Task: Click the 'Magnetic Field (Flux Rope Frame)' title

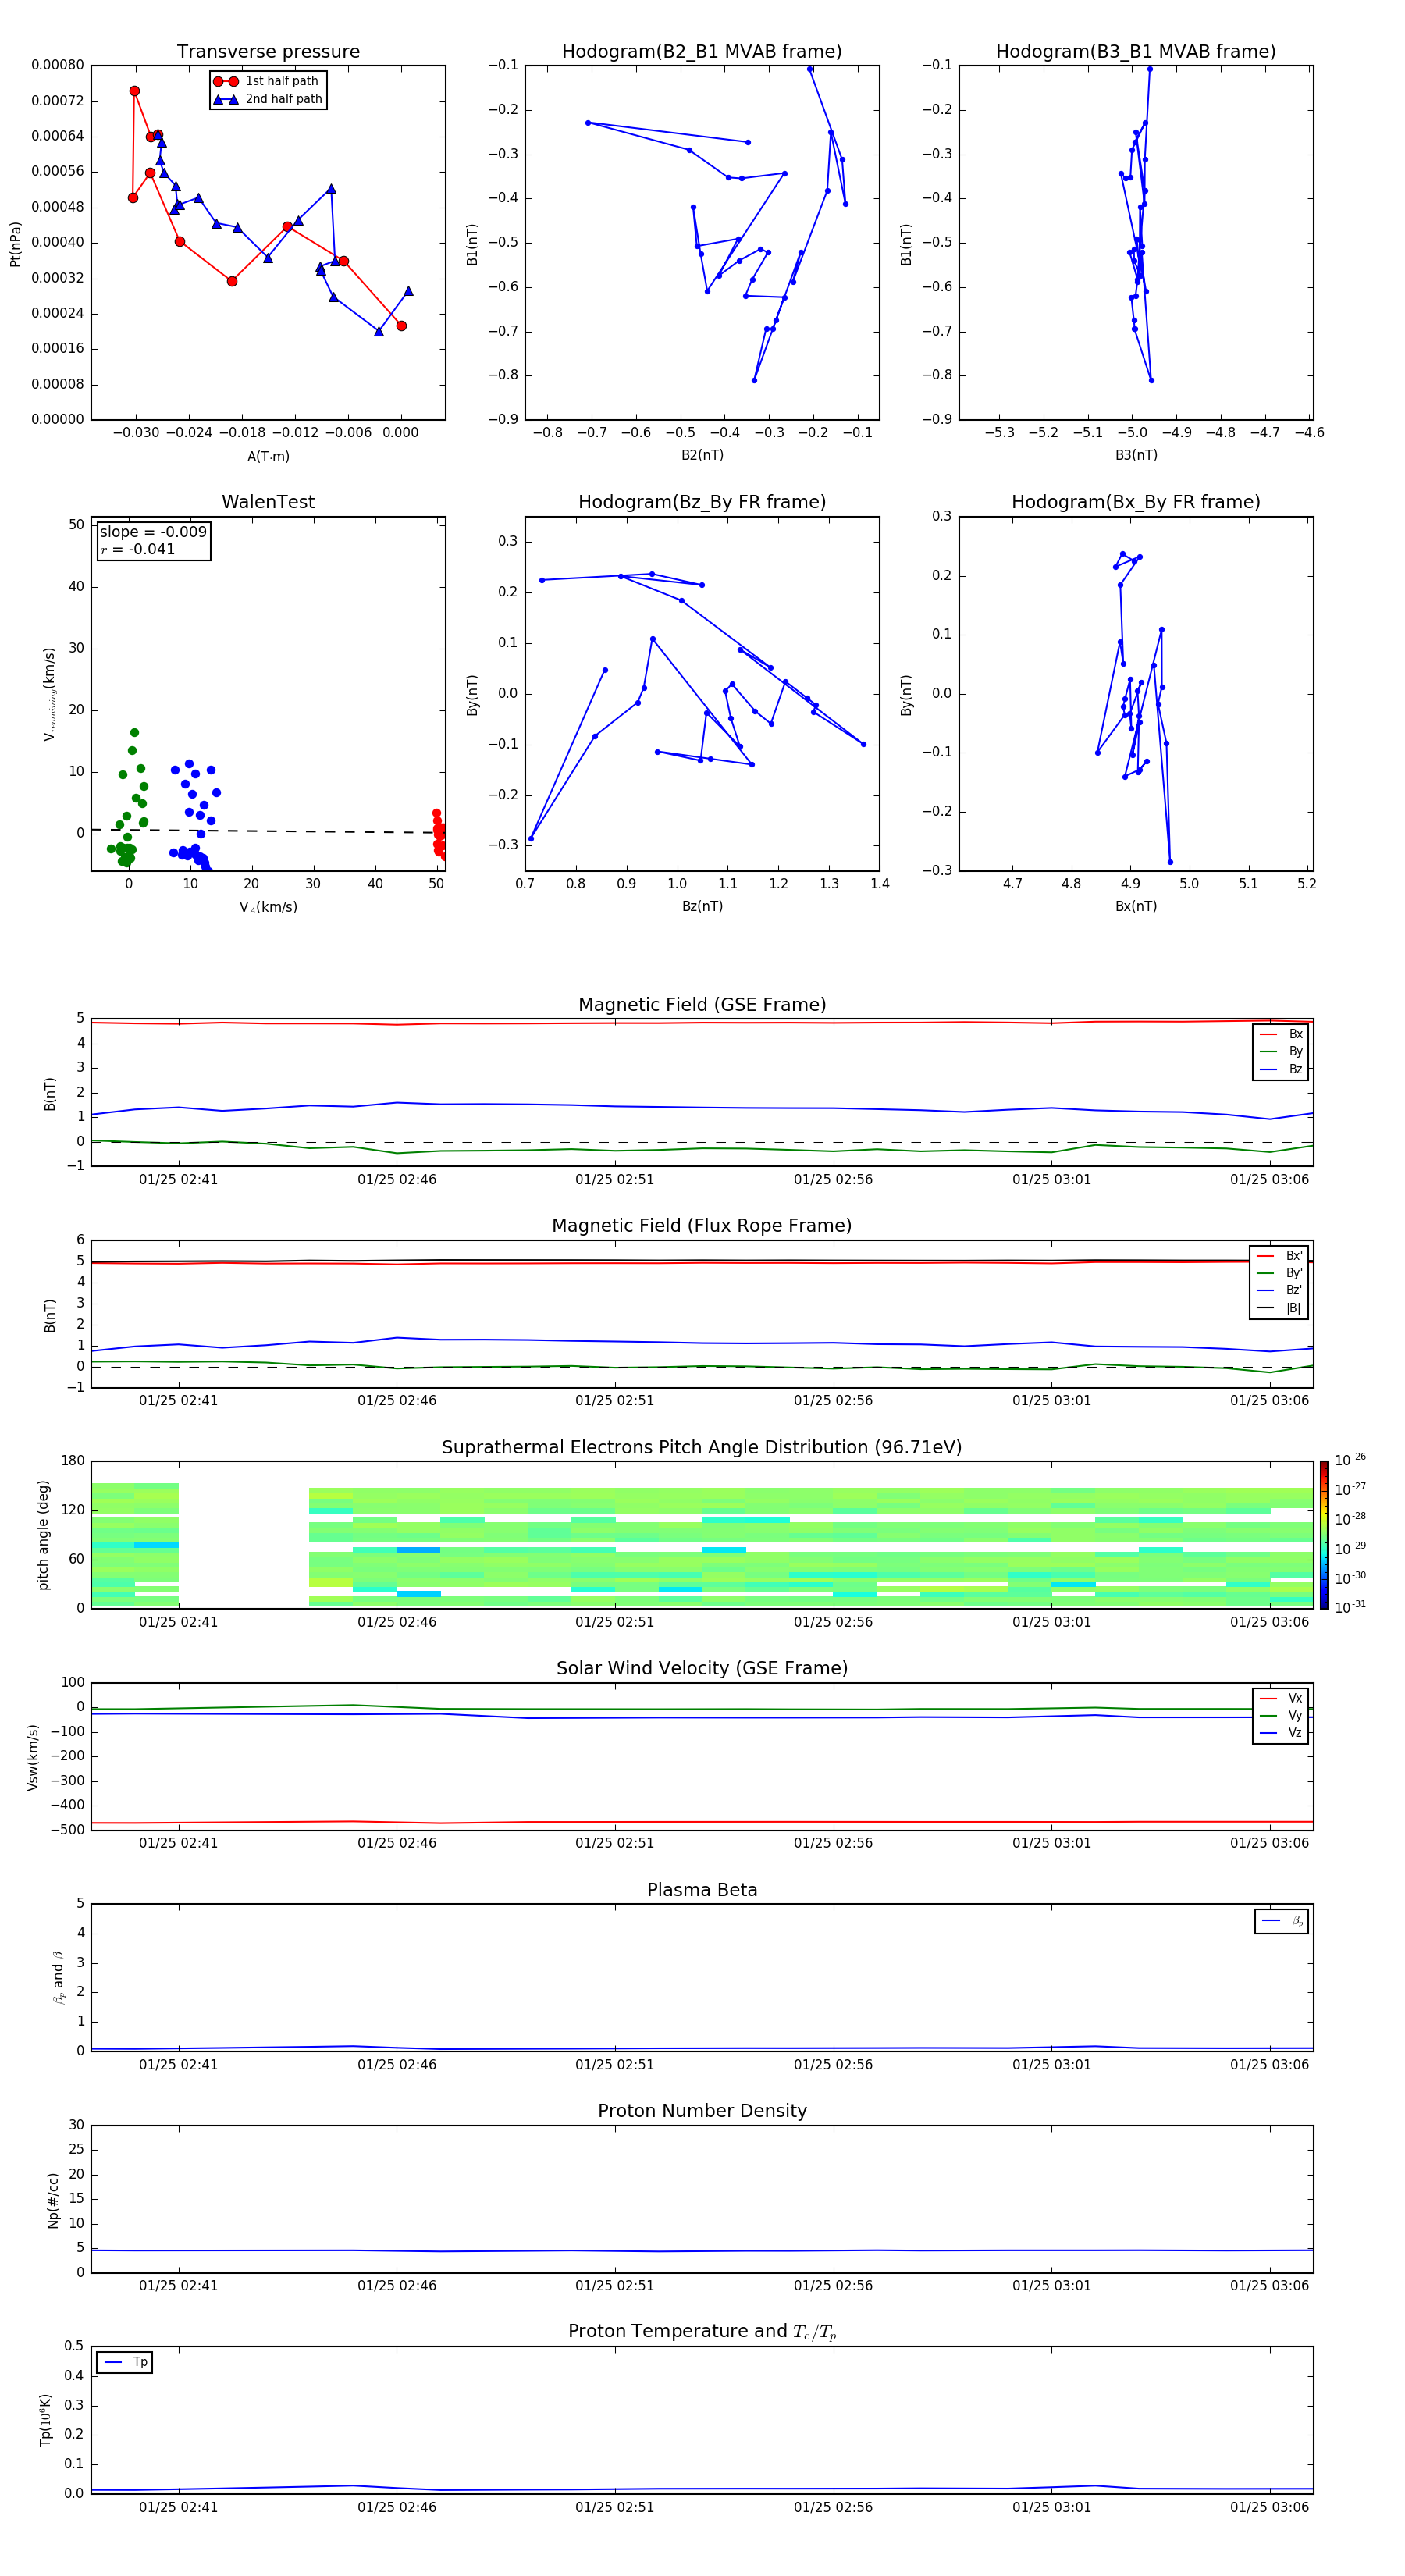Action: (x=702, y=1226)
